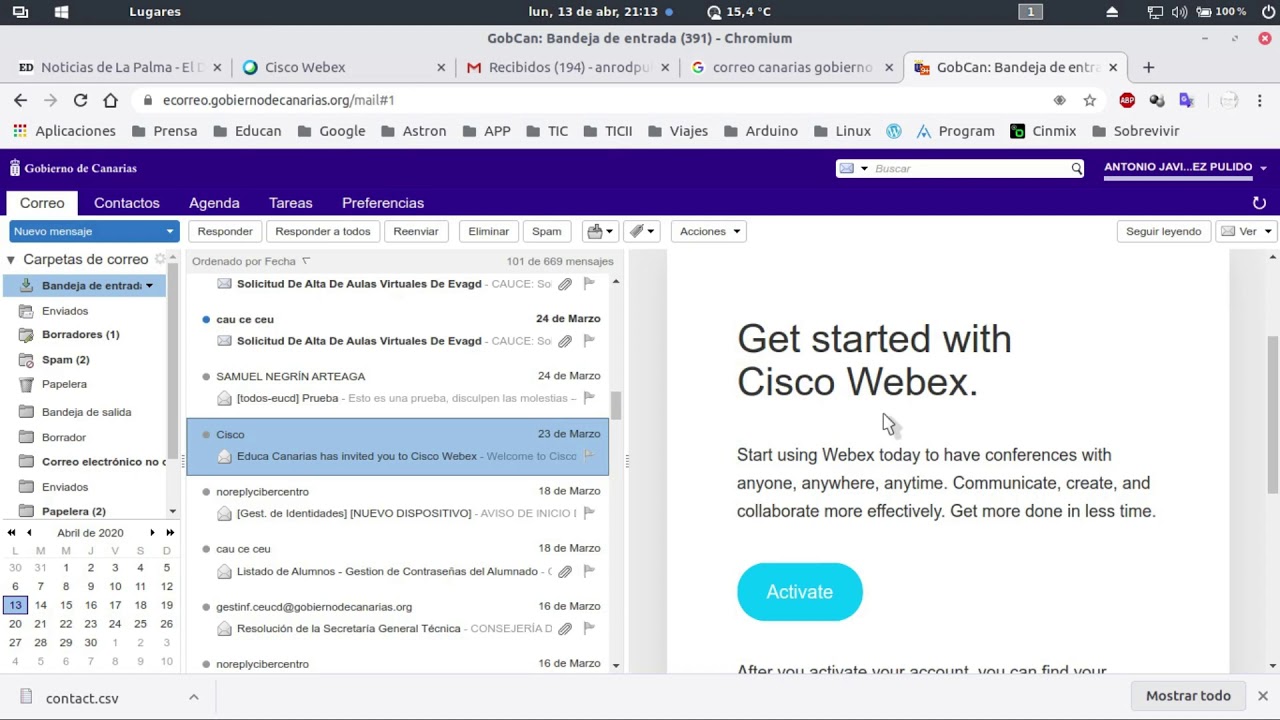The width and height of the screenshot is (1280, 720).
Task: Open the print icon dropdown in mail toolbar
Action: 600,231
